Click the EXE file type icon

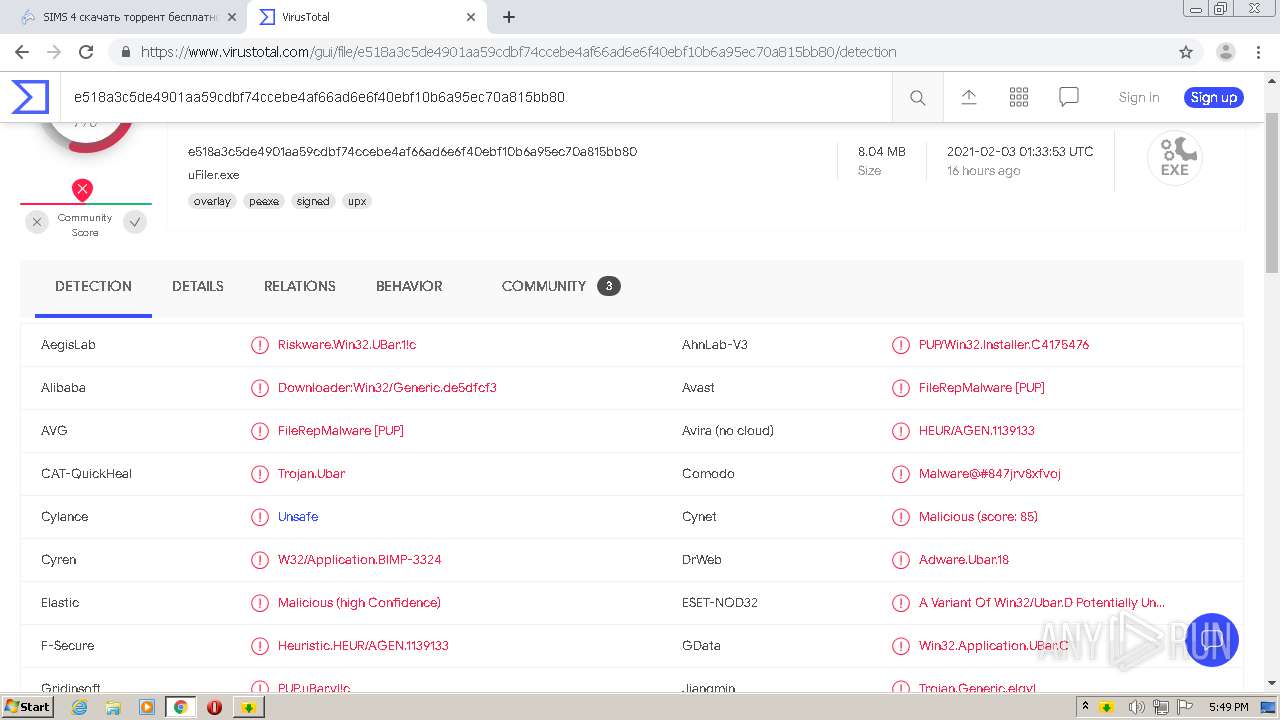pos(1174,158)
